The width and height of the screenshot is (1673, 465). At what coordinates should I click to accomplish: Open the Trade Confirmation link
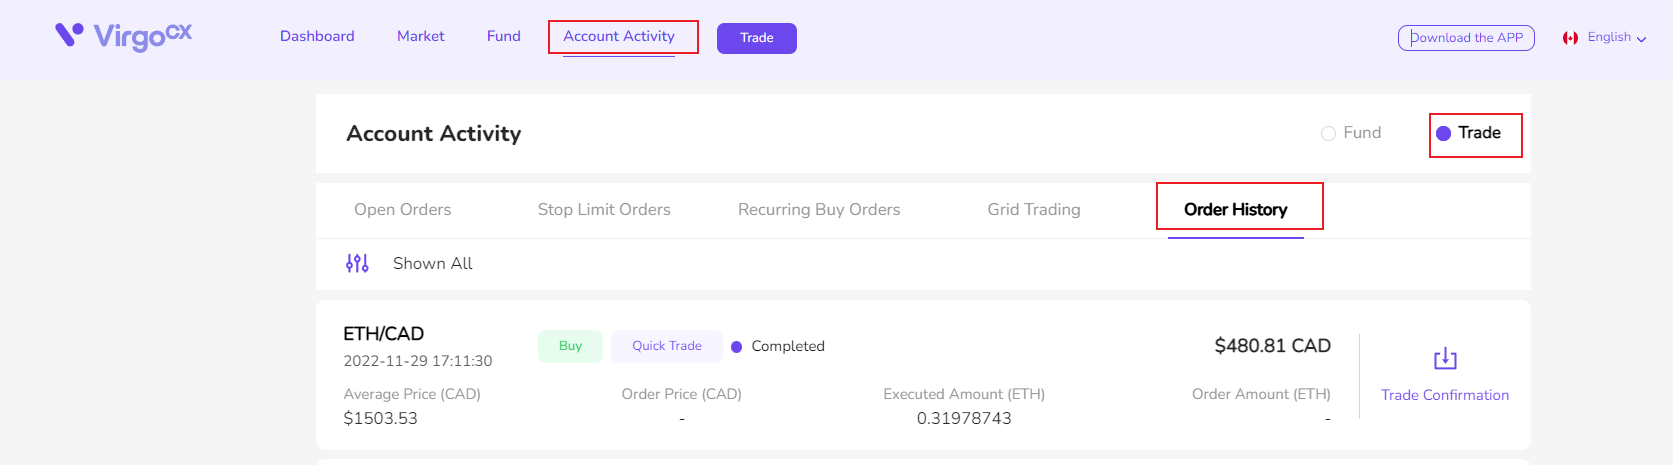tap(1445, 395)
